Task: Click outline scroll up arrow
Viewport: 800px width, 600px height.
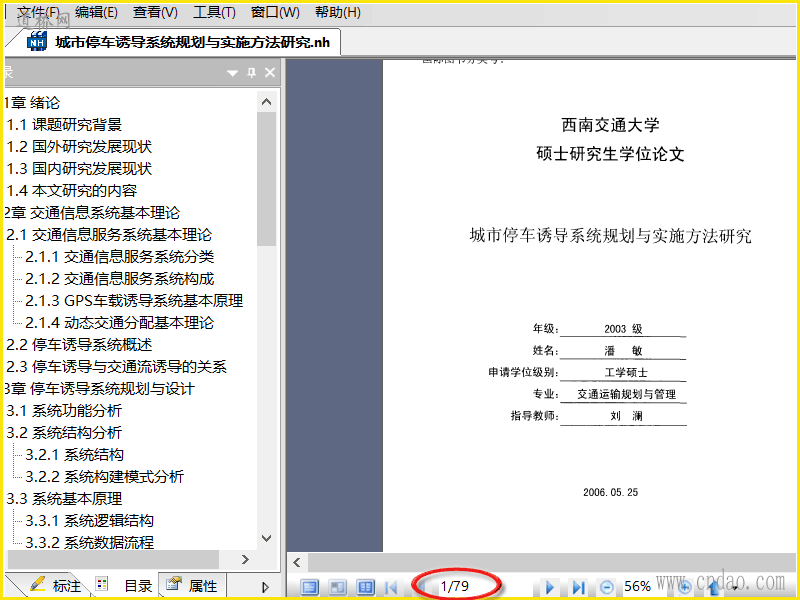Action: (x=266, y=102)
